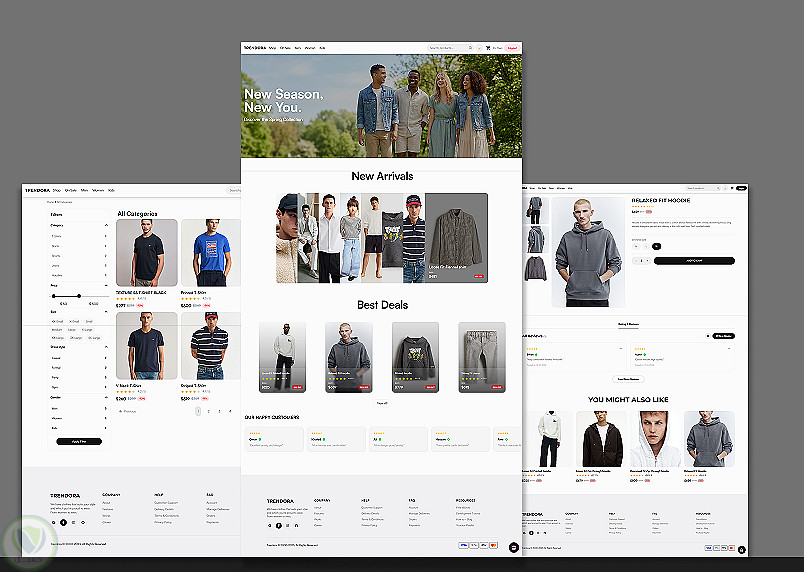Open Shop menu on category page navbar
804x572 pixels.
point(56,190)
